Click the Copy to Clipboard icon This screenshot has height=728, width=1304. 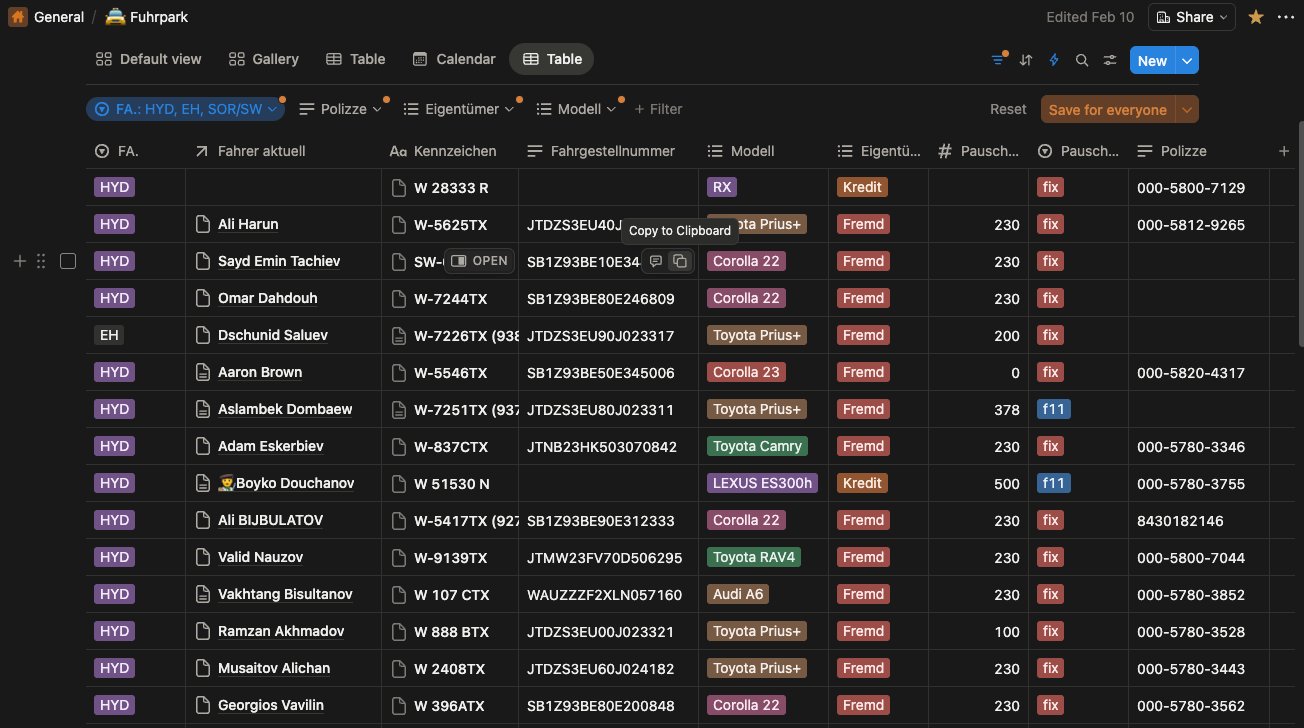click(679, 261)
